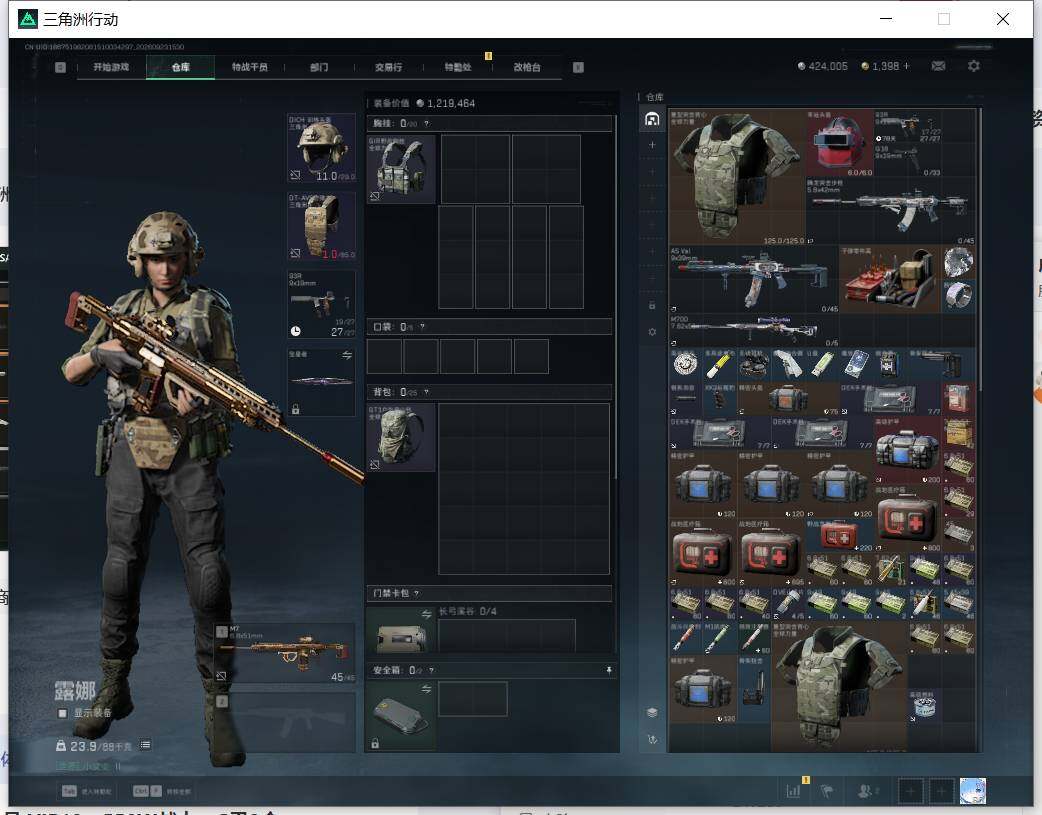Open the mail envelope icon
The height and width of the screenshot is (815, 1042).
938,66
